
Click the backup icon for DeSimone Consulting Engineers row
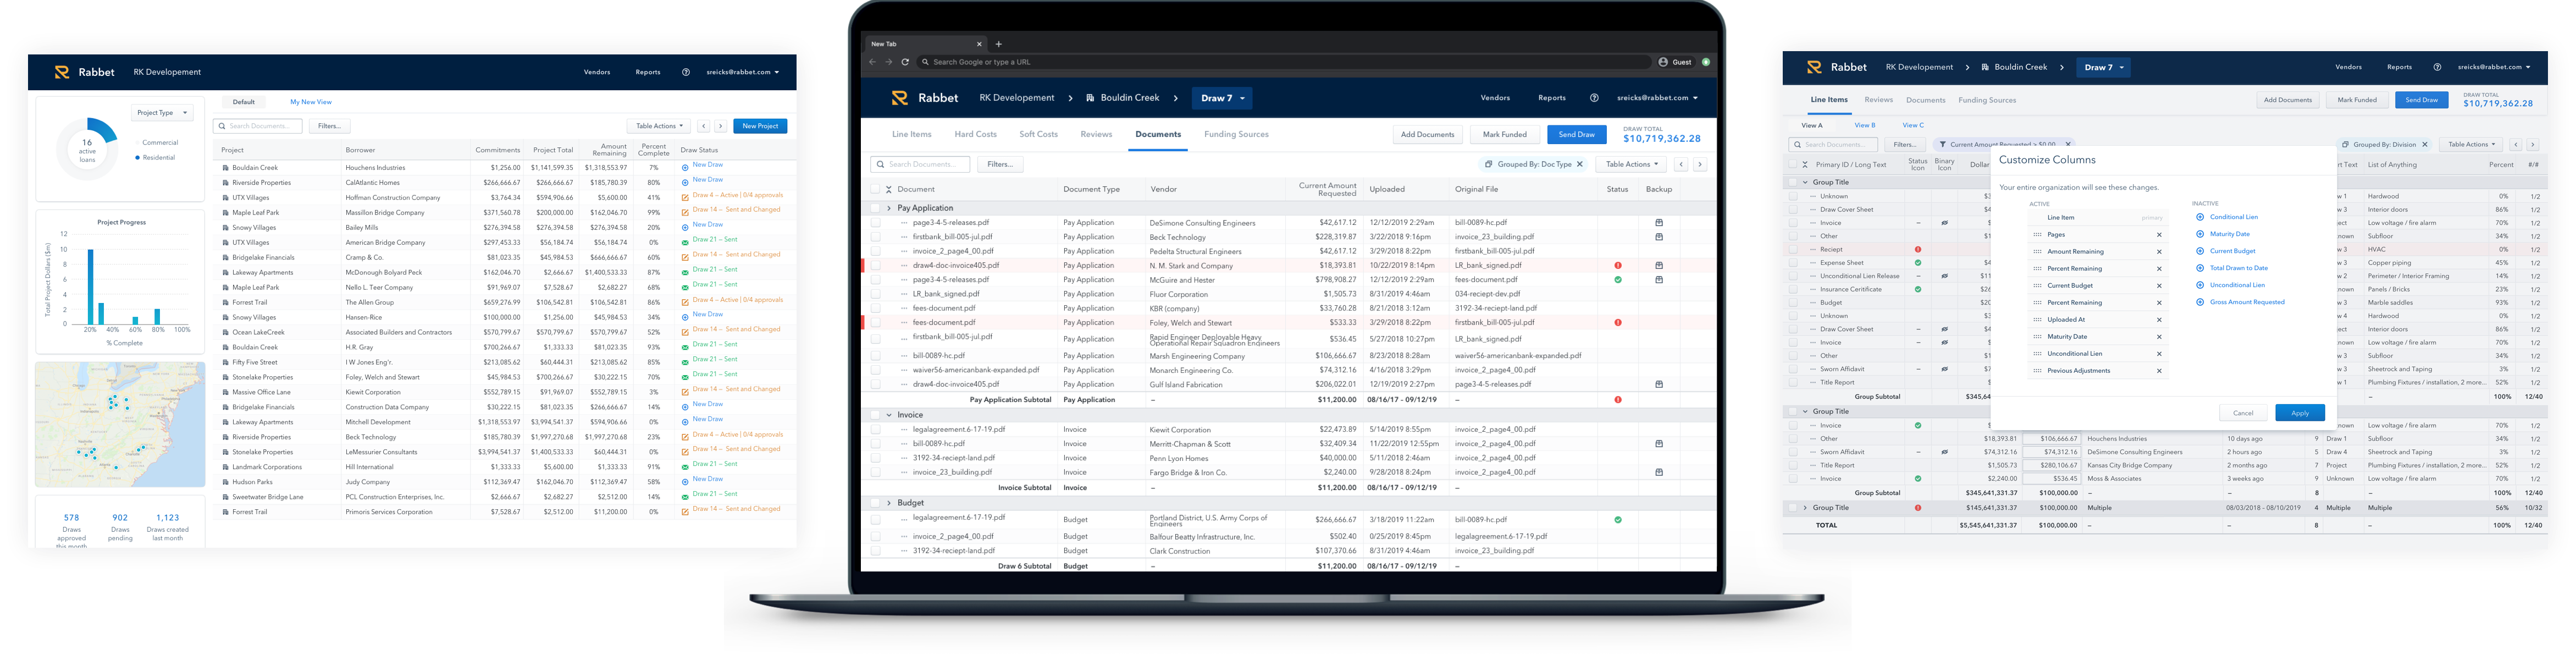click(1659, 223)
